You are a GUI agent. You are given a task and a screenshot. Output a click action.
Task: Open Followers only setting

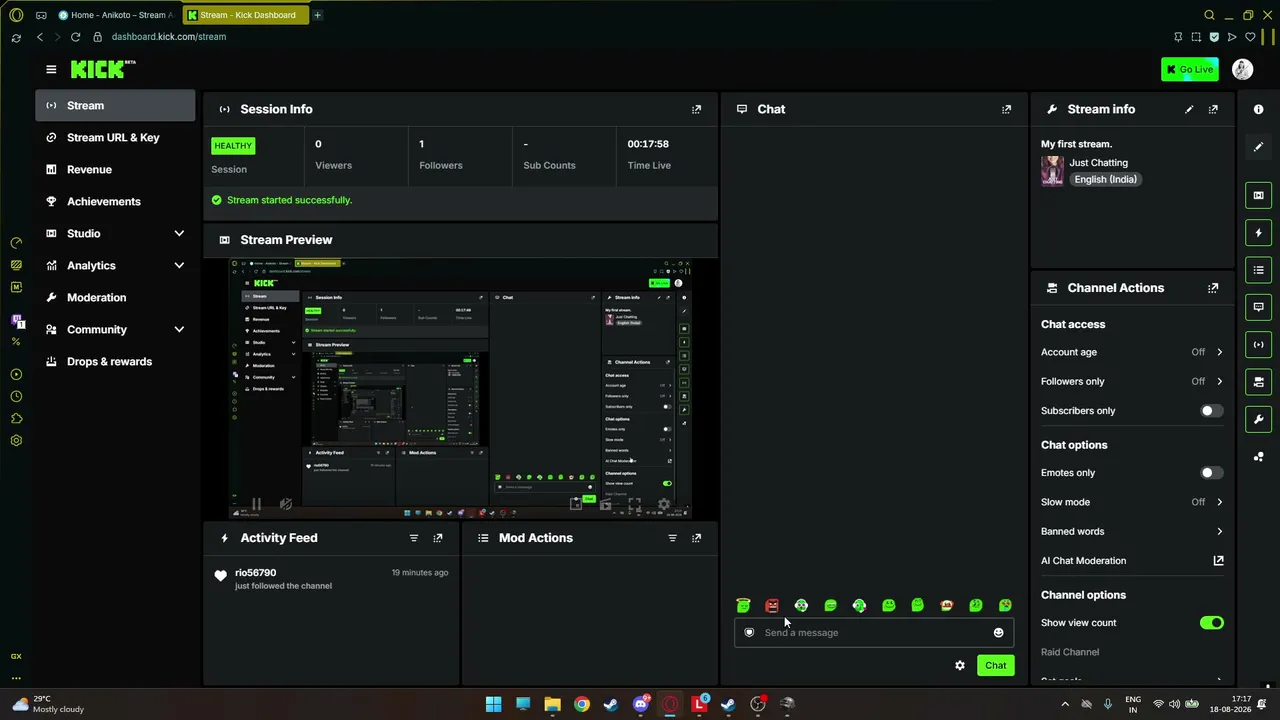click(x=1132, y=381)
